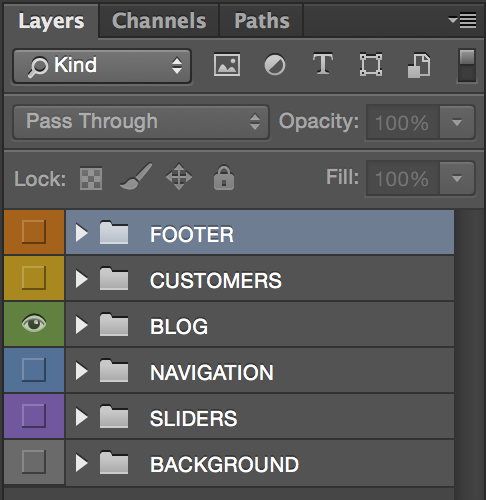This screenshot has width=486, height=500.
Task: Hide the BLOG group eye icon
Action: (34, 323)
